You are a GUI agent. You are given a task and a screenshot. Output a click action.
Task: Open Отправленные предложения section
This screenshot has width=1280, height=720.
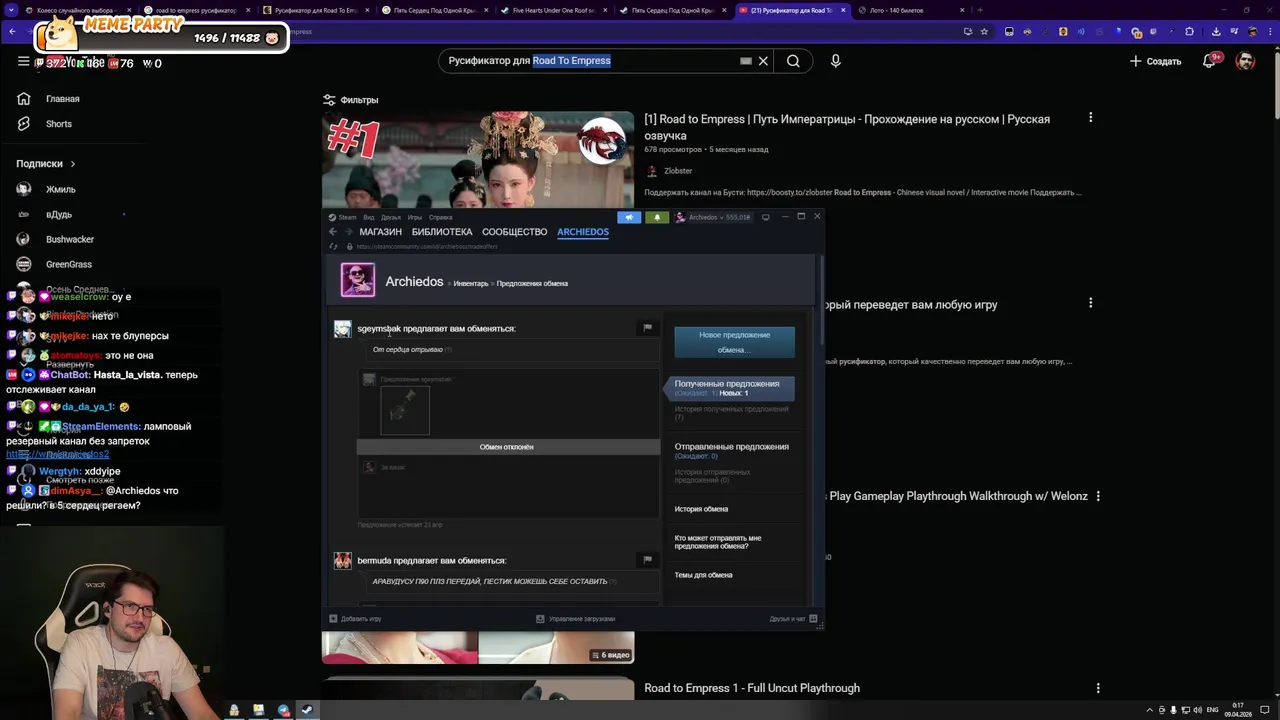tap(732, 447)
